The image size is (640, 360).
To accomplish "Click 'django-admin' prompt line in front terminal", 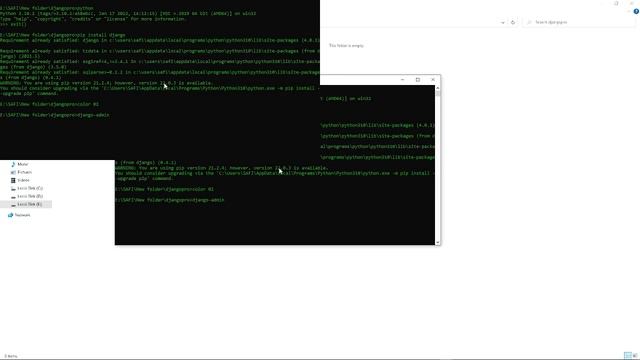I will click(169, 200).
